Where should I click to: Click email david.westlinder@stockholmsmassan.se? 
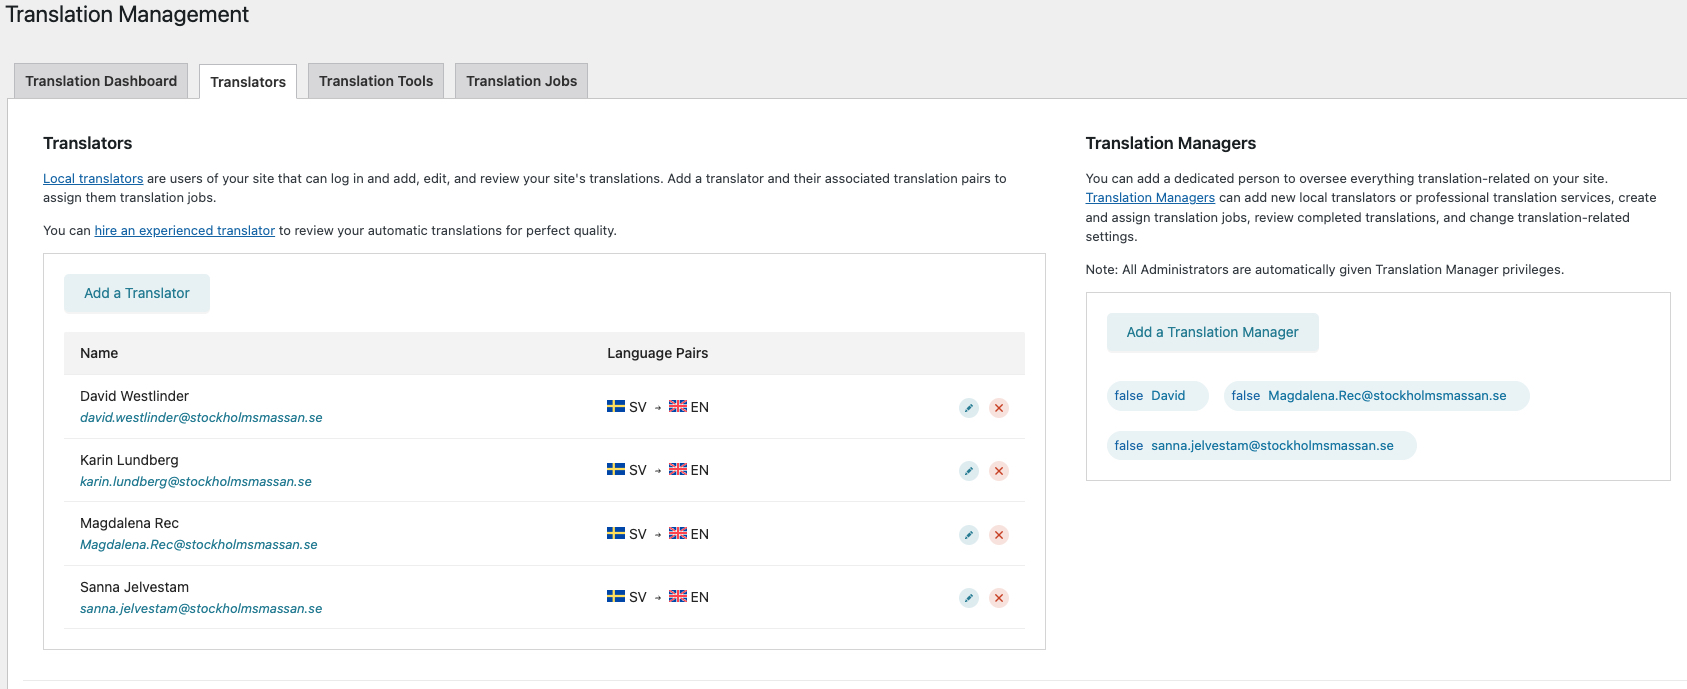201,418
